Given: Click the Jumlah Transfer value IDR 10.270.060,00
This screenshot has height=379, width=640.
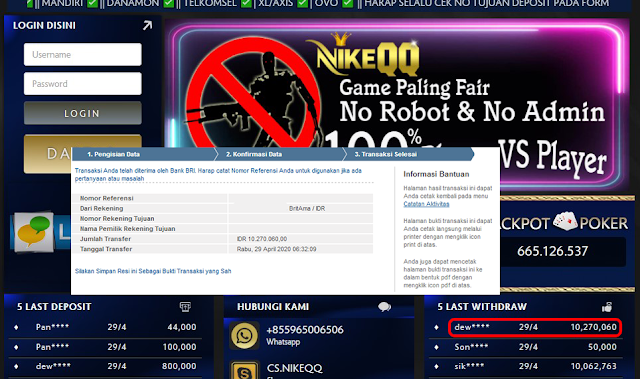Looking at the screenshot, I should (262, 239).
